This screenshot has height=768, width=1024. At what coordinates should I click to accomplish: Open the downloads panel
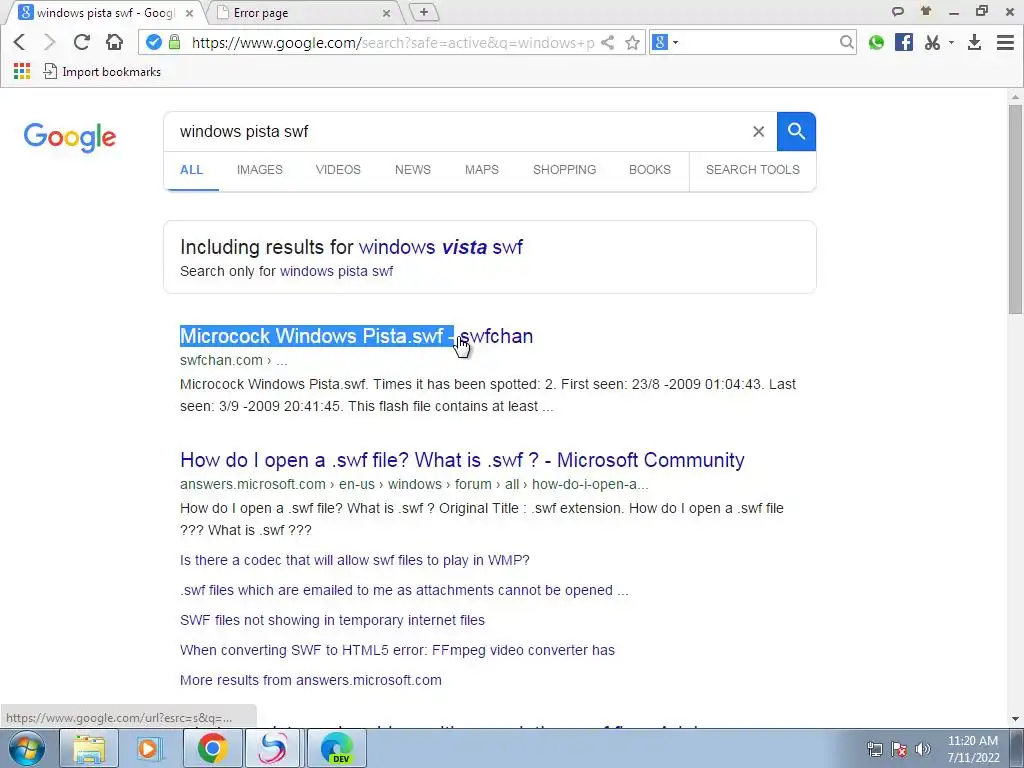[974, 42]
